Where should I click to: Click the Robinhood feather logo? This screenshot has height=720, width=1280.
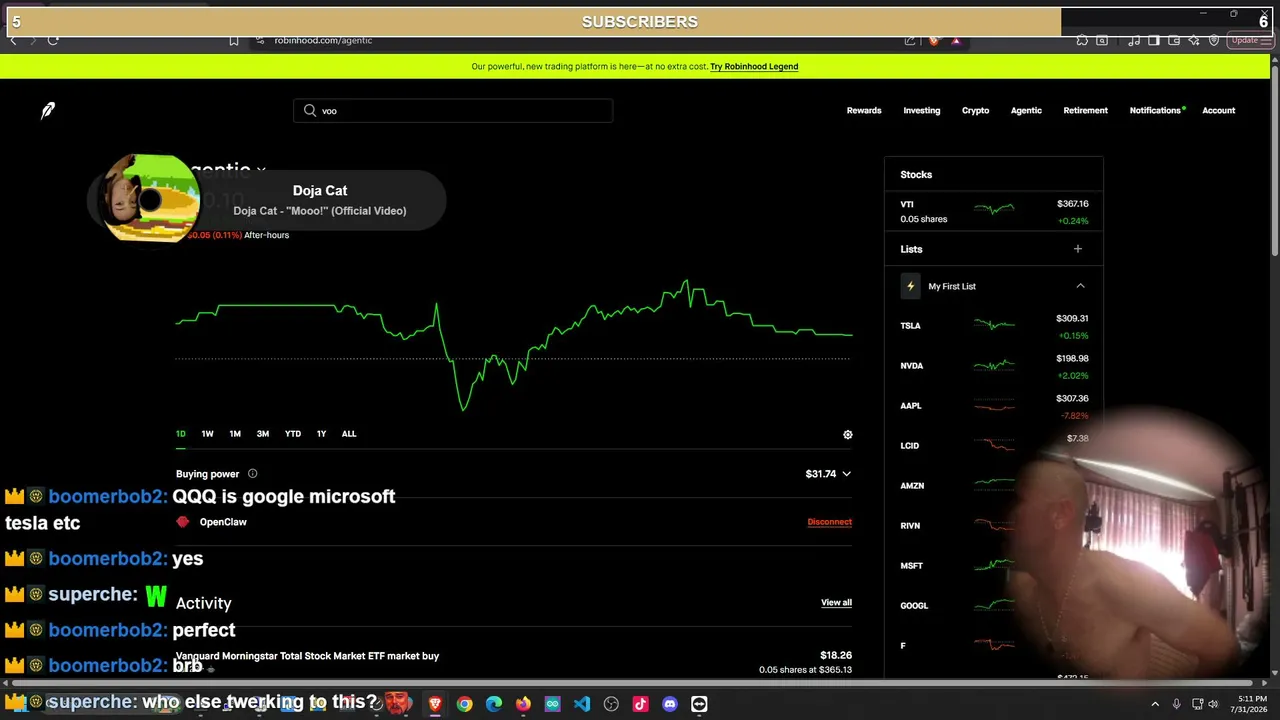(48, 110)
